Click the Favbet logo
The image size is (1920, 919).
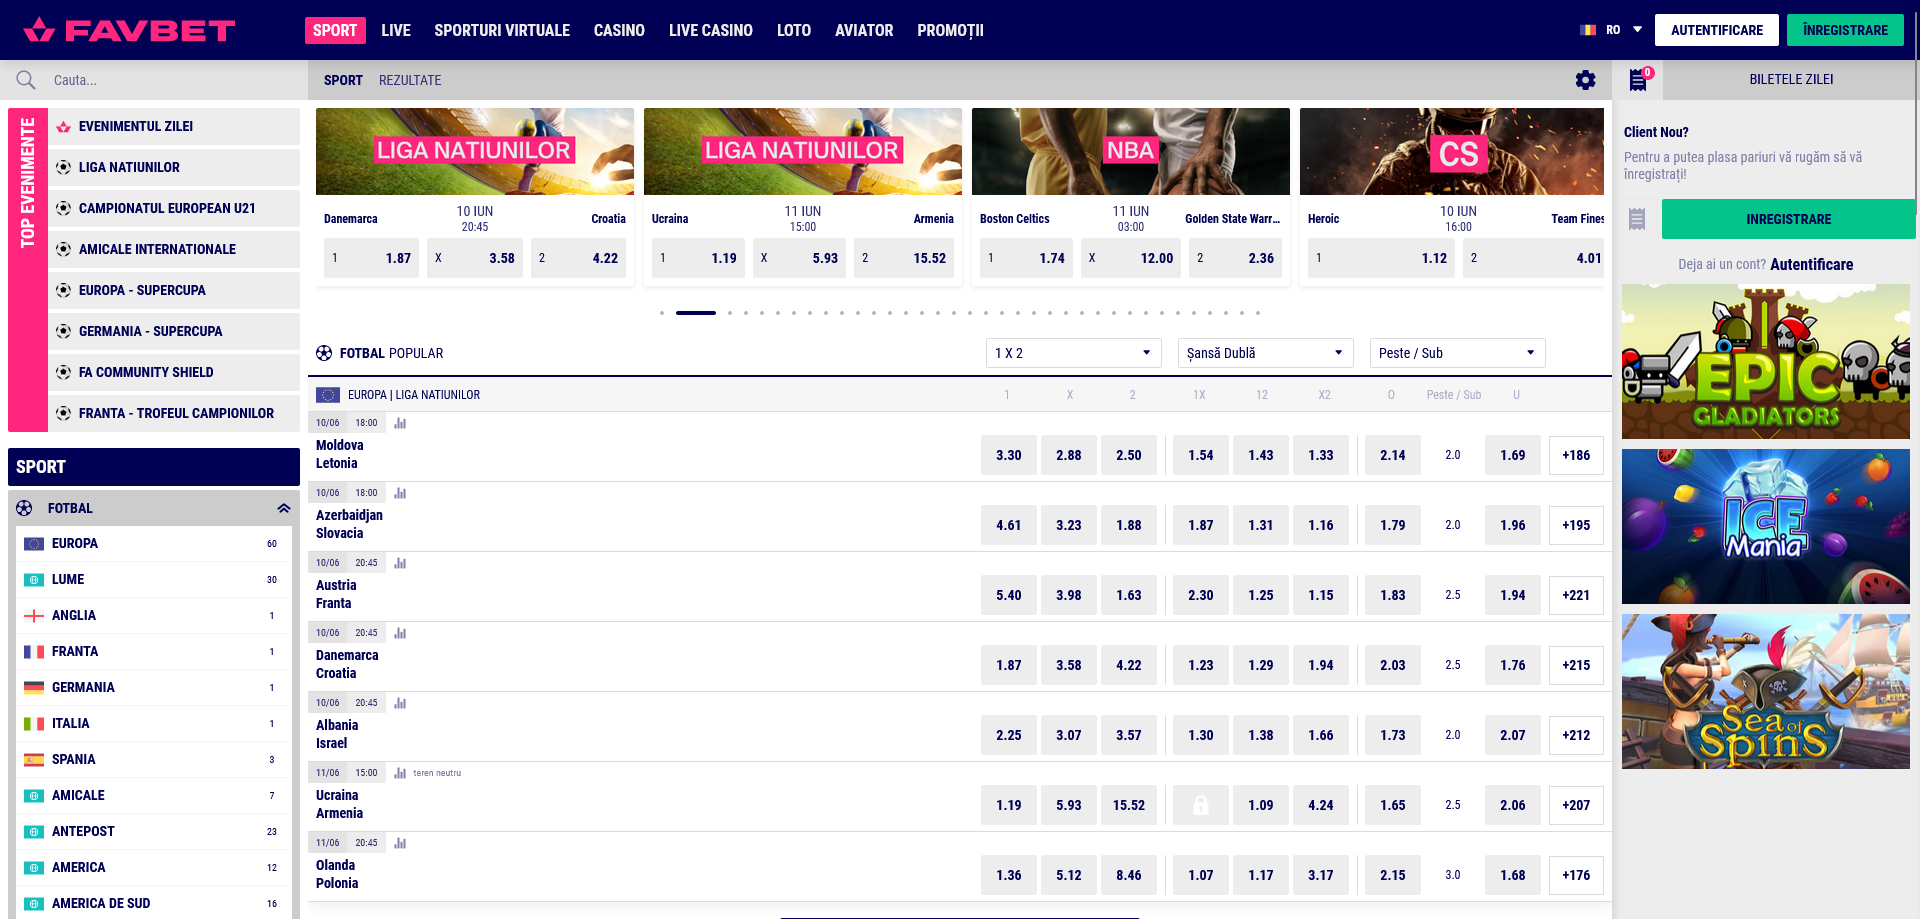click(129, 30)
